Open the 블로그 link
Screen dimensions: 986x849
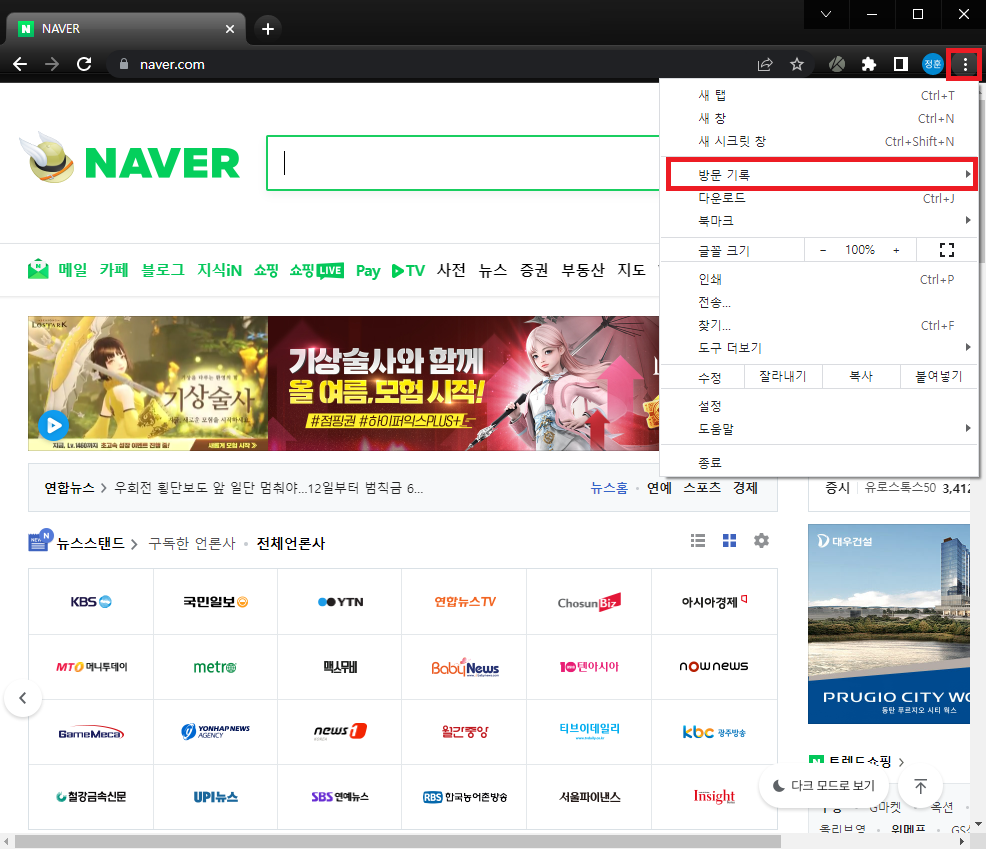[163, 270]
